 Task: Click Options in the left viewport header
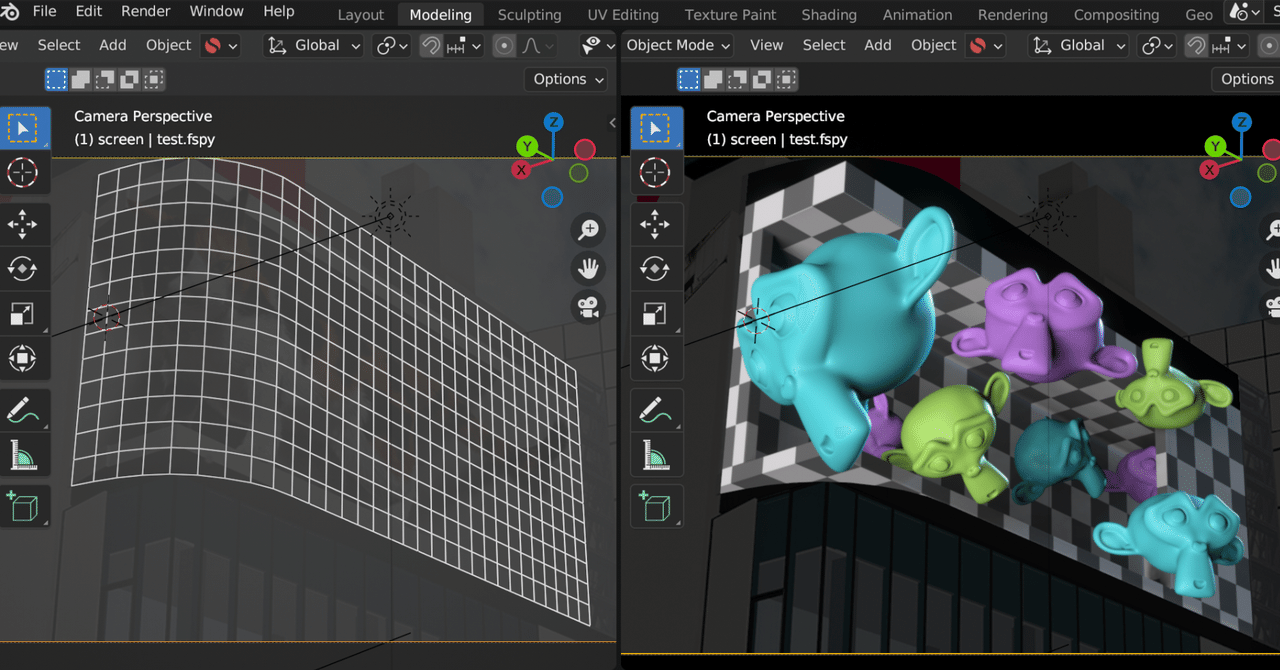pyautogui.click(x=564, y=79)
